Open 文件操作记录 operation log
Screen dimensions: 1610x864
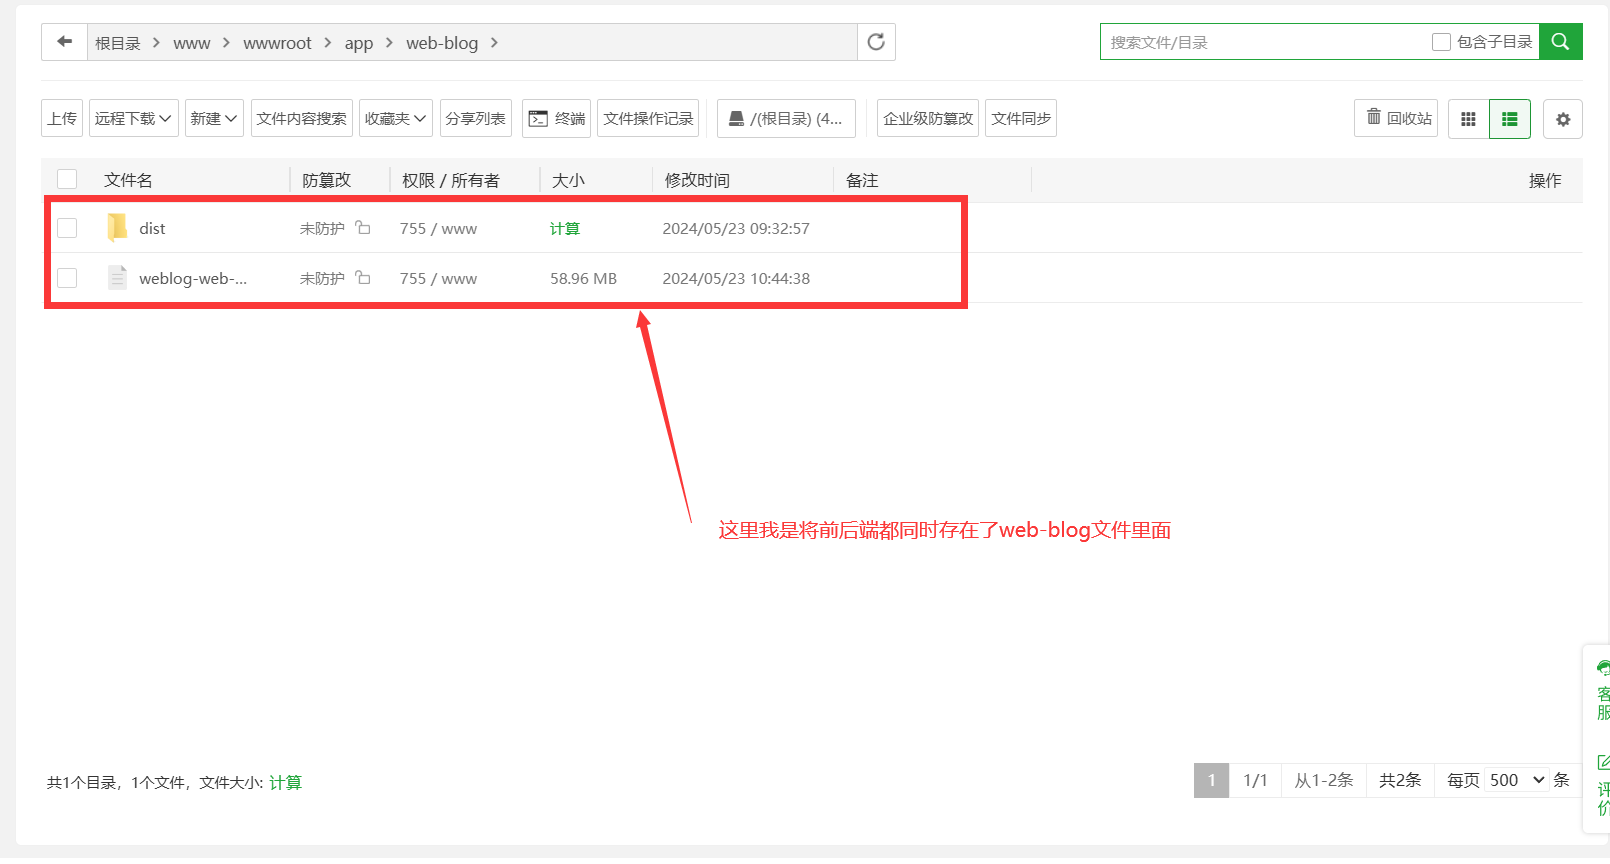648,118
